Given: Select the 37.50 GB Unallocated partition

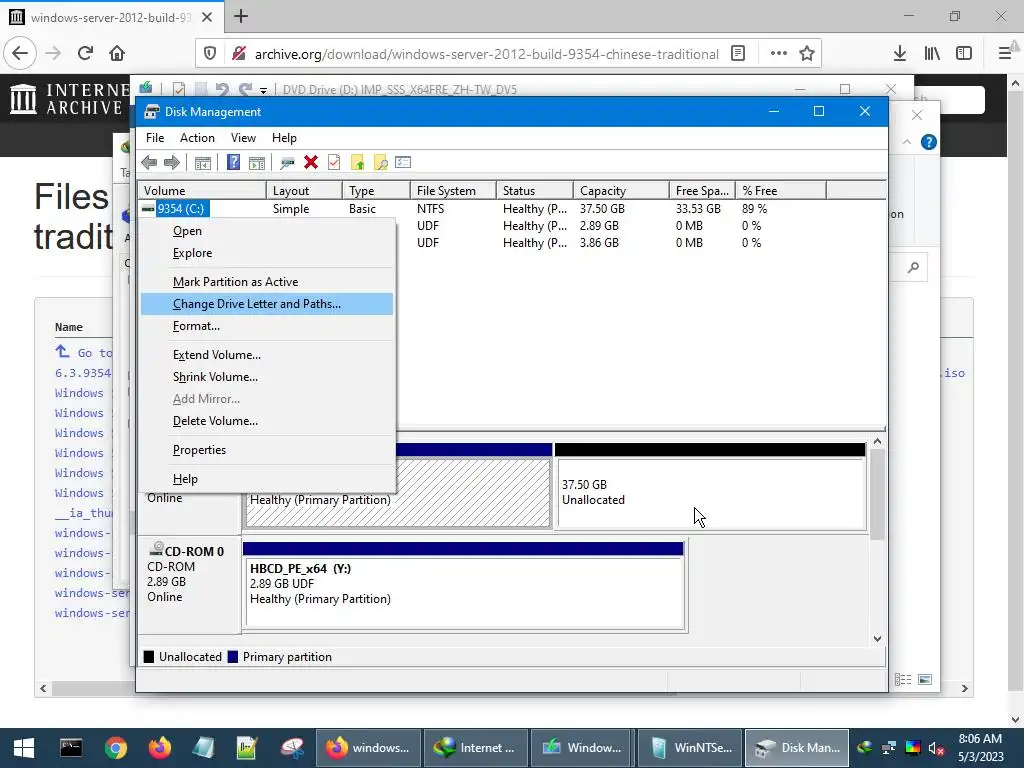Looking at the screenshot, I should [x=711, y=493].
